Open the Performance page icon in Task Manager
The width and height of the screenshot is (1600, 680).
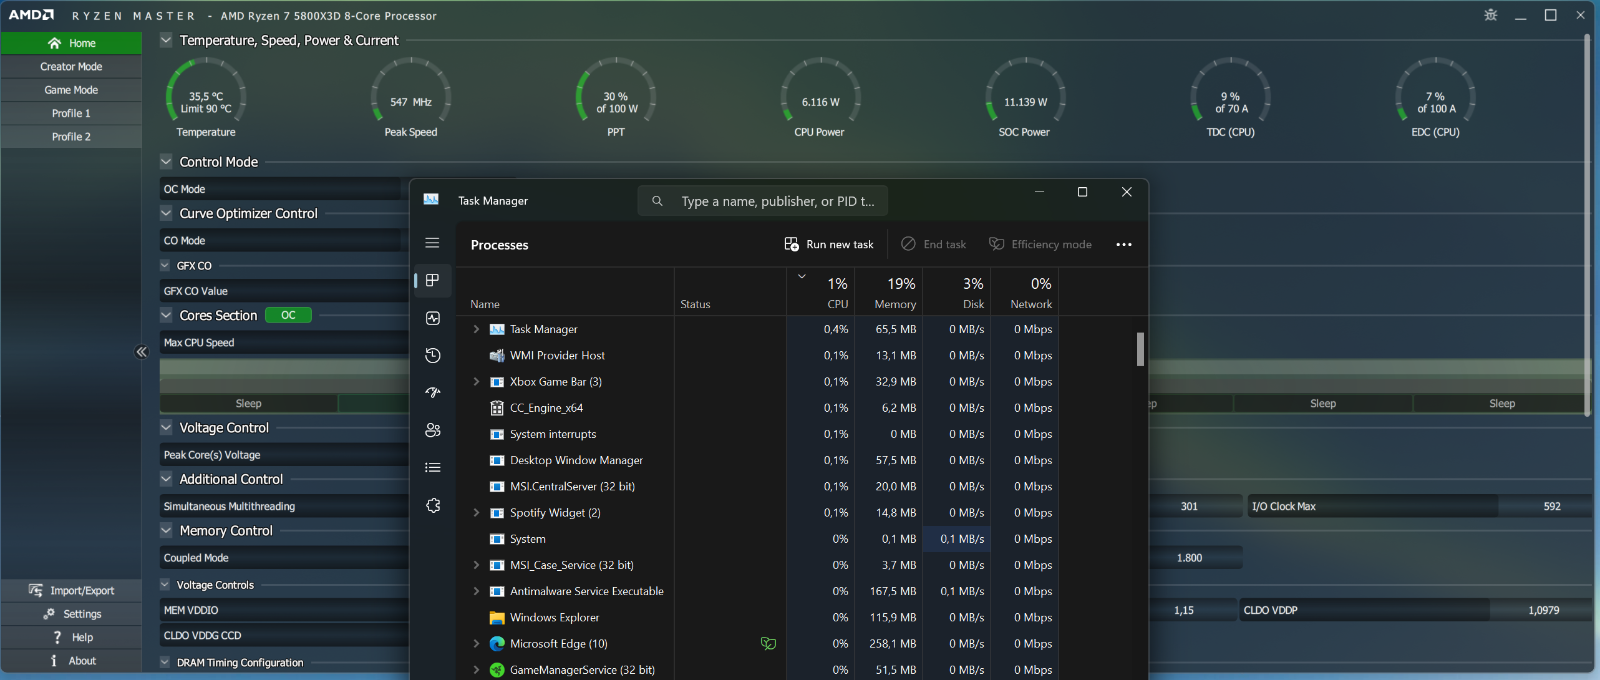pos(432,318)
